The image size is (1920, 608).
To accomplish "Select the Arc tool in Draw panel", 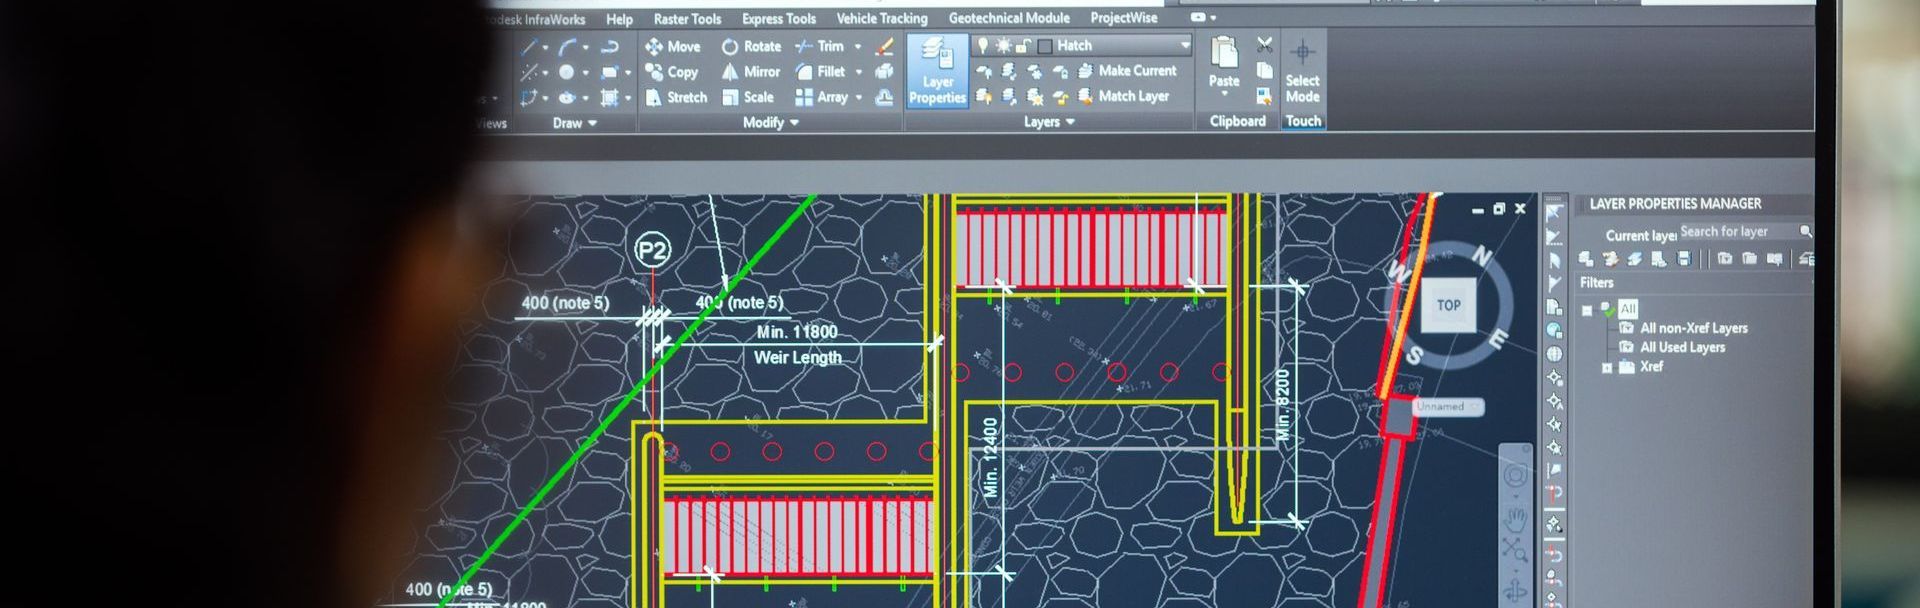I will [567, 46].
